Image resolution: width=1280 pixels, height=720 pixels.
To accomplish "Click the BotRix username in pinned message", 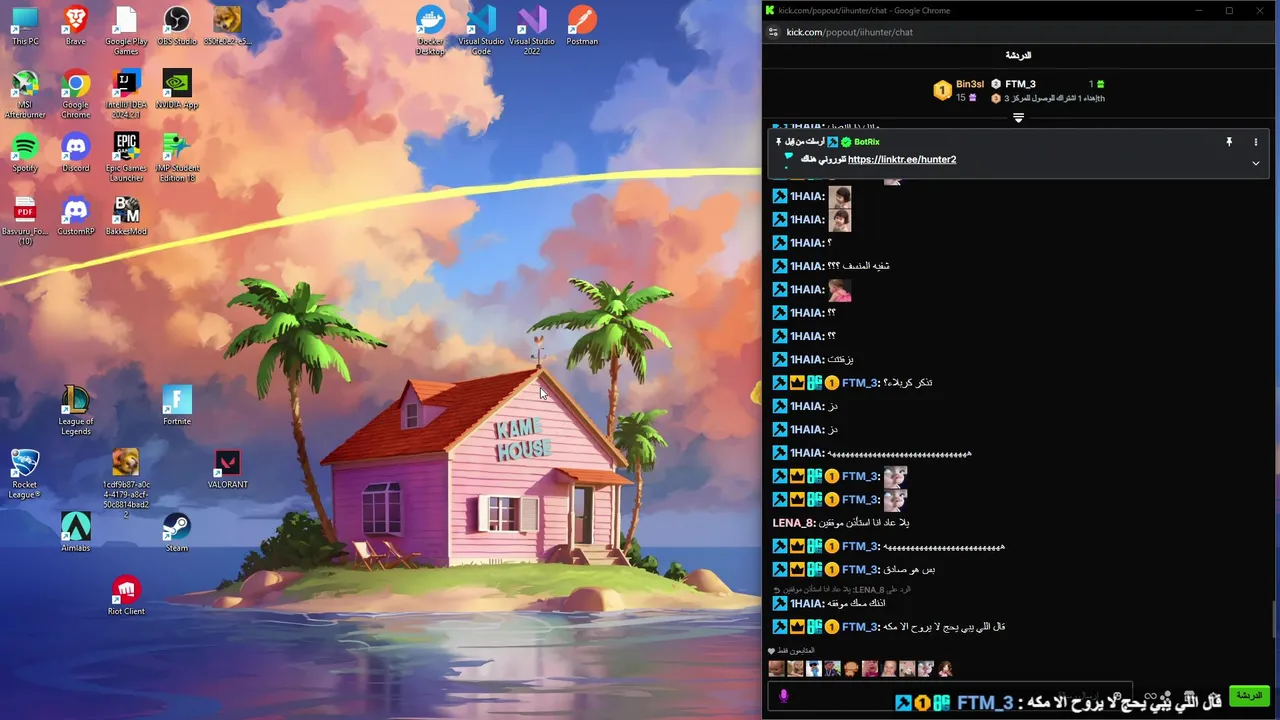I will [867, 142].
